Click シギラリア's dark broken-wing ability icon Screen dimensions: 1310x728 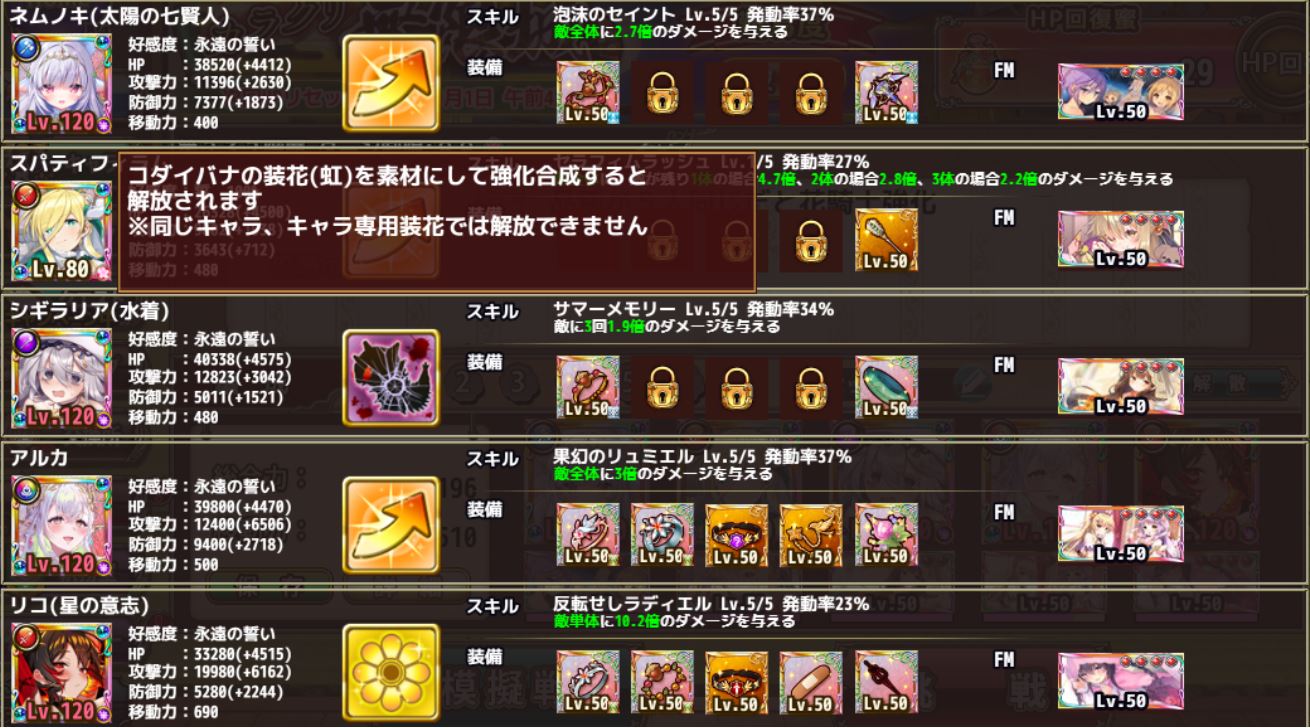pyautogui.click(x=391, y=377)
